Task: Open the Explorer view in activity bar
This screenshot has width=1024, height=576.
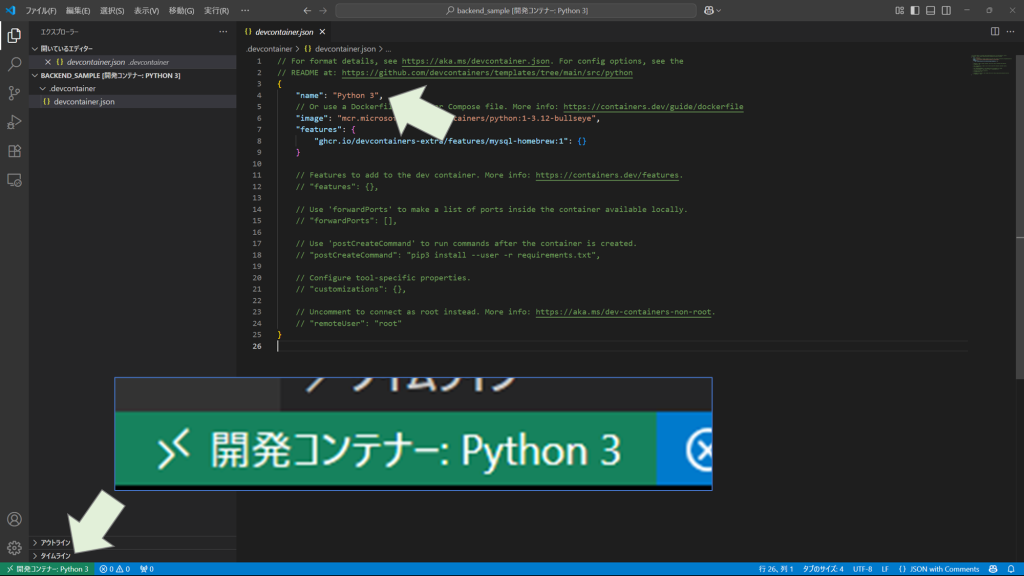Action: (14, 35)
